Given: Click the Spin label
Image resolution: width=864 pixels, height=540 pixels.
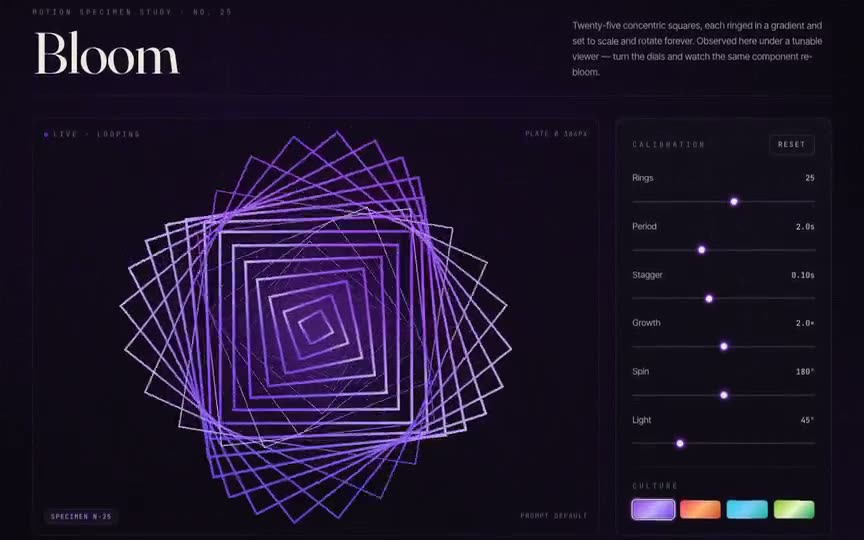Looking at the screenshot, I should click(x=640, y=371).
